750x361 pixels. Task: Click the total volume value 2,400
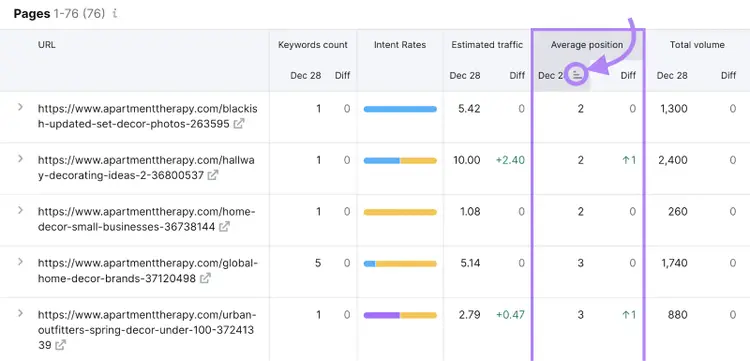[673, 160]
